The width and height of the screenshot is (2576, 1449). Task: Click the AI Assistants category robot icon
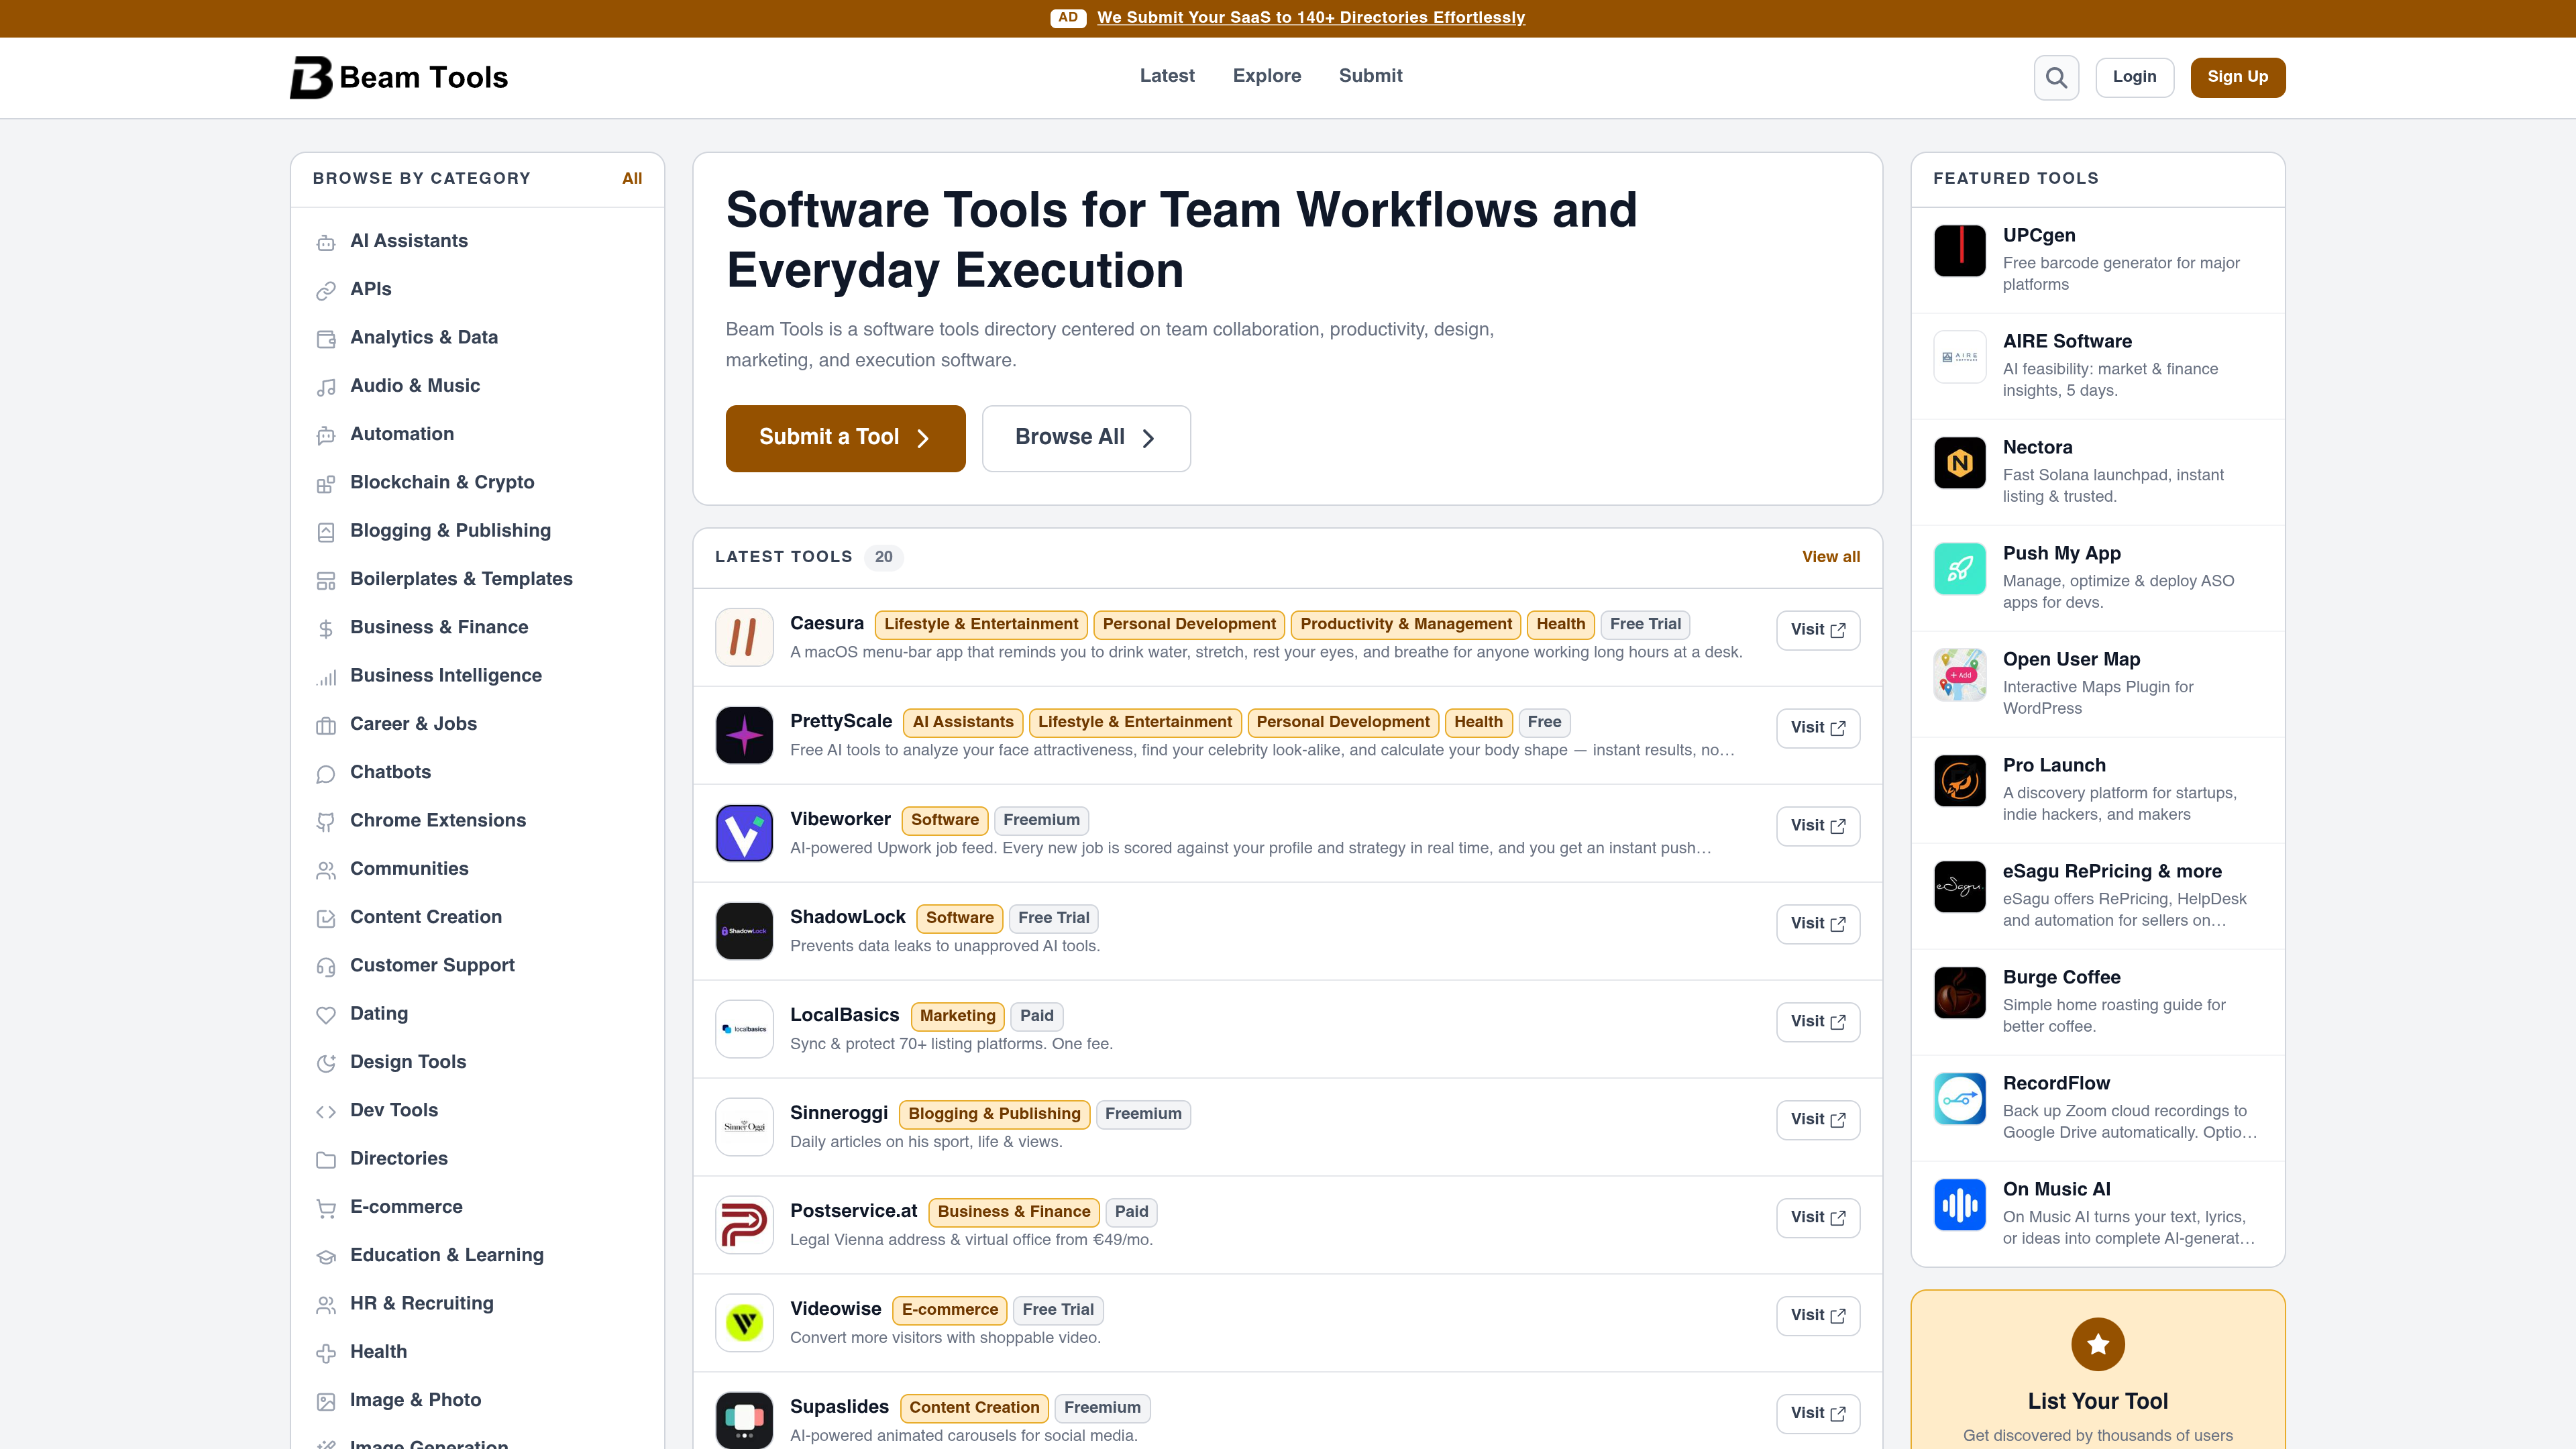pos(326,242)
